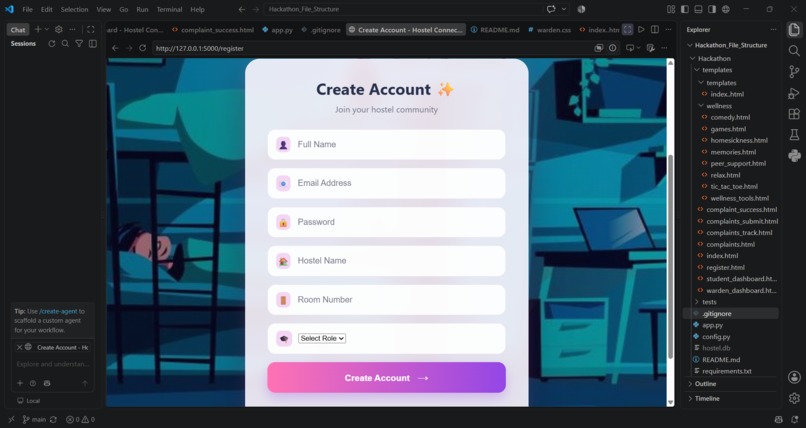Screen dimensions: 806x428
Task: Click the run play icon in editor toolbar
Action: point(641,30)
